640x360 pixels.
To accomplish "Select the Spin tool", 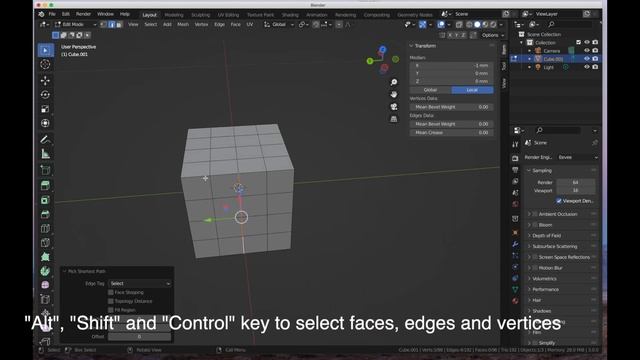I will point(45,271).
